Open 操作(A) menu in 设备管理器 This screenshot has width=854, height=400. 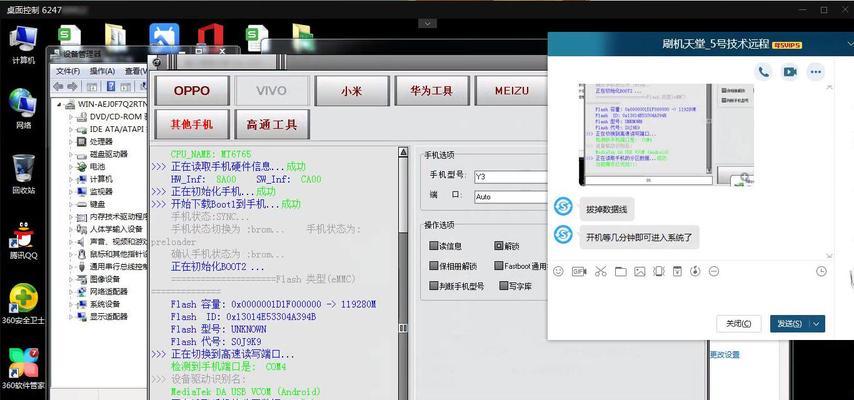tap(102, 71)
